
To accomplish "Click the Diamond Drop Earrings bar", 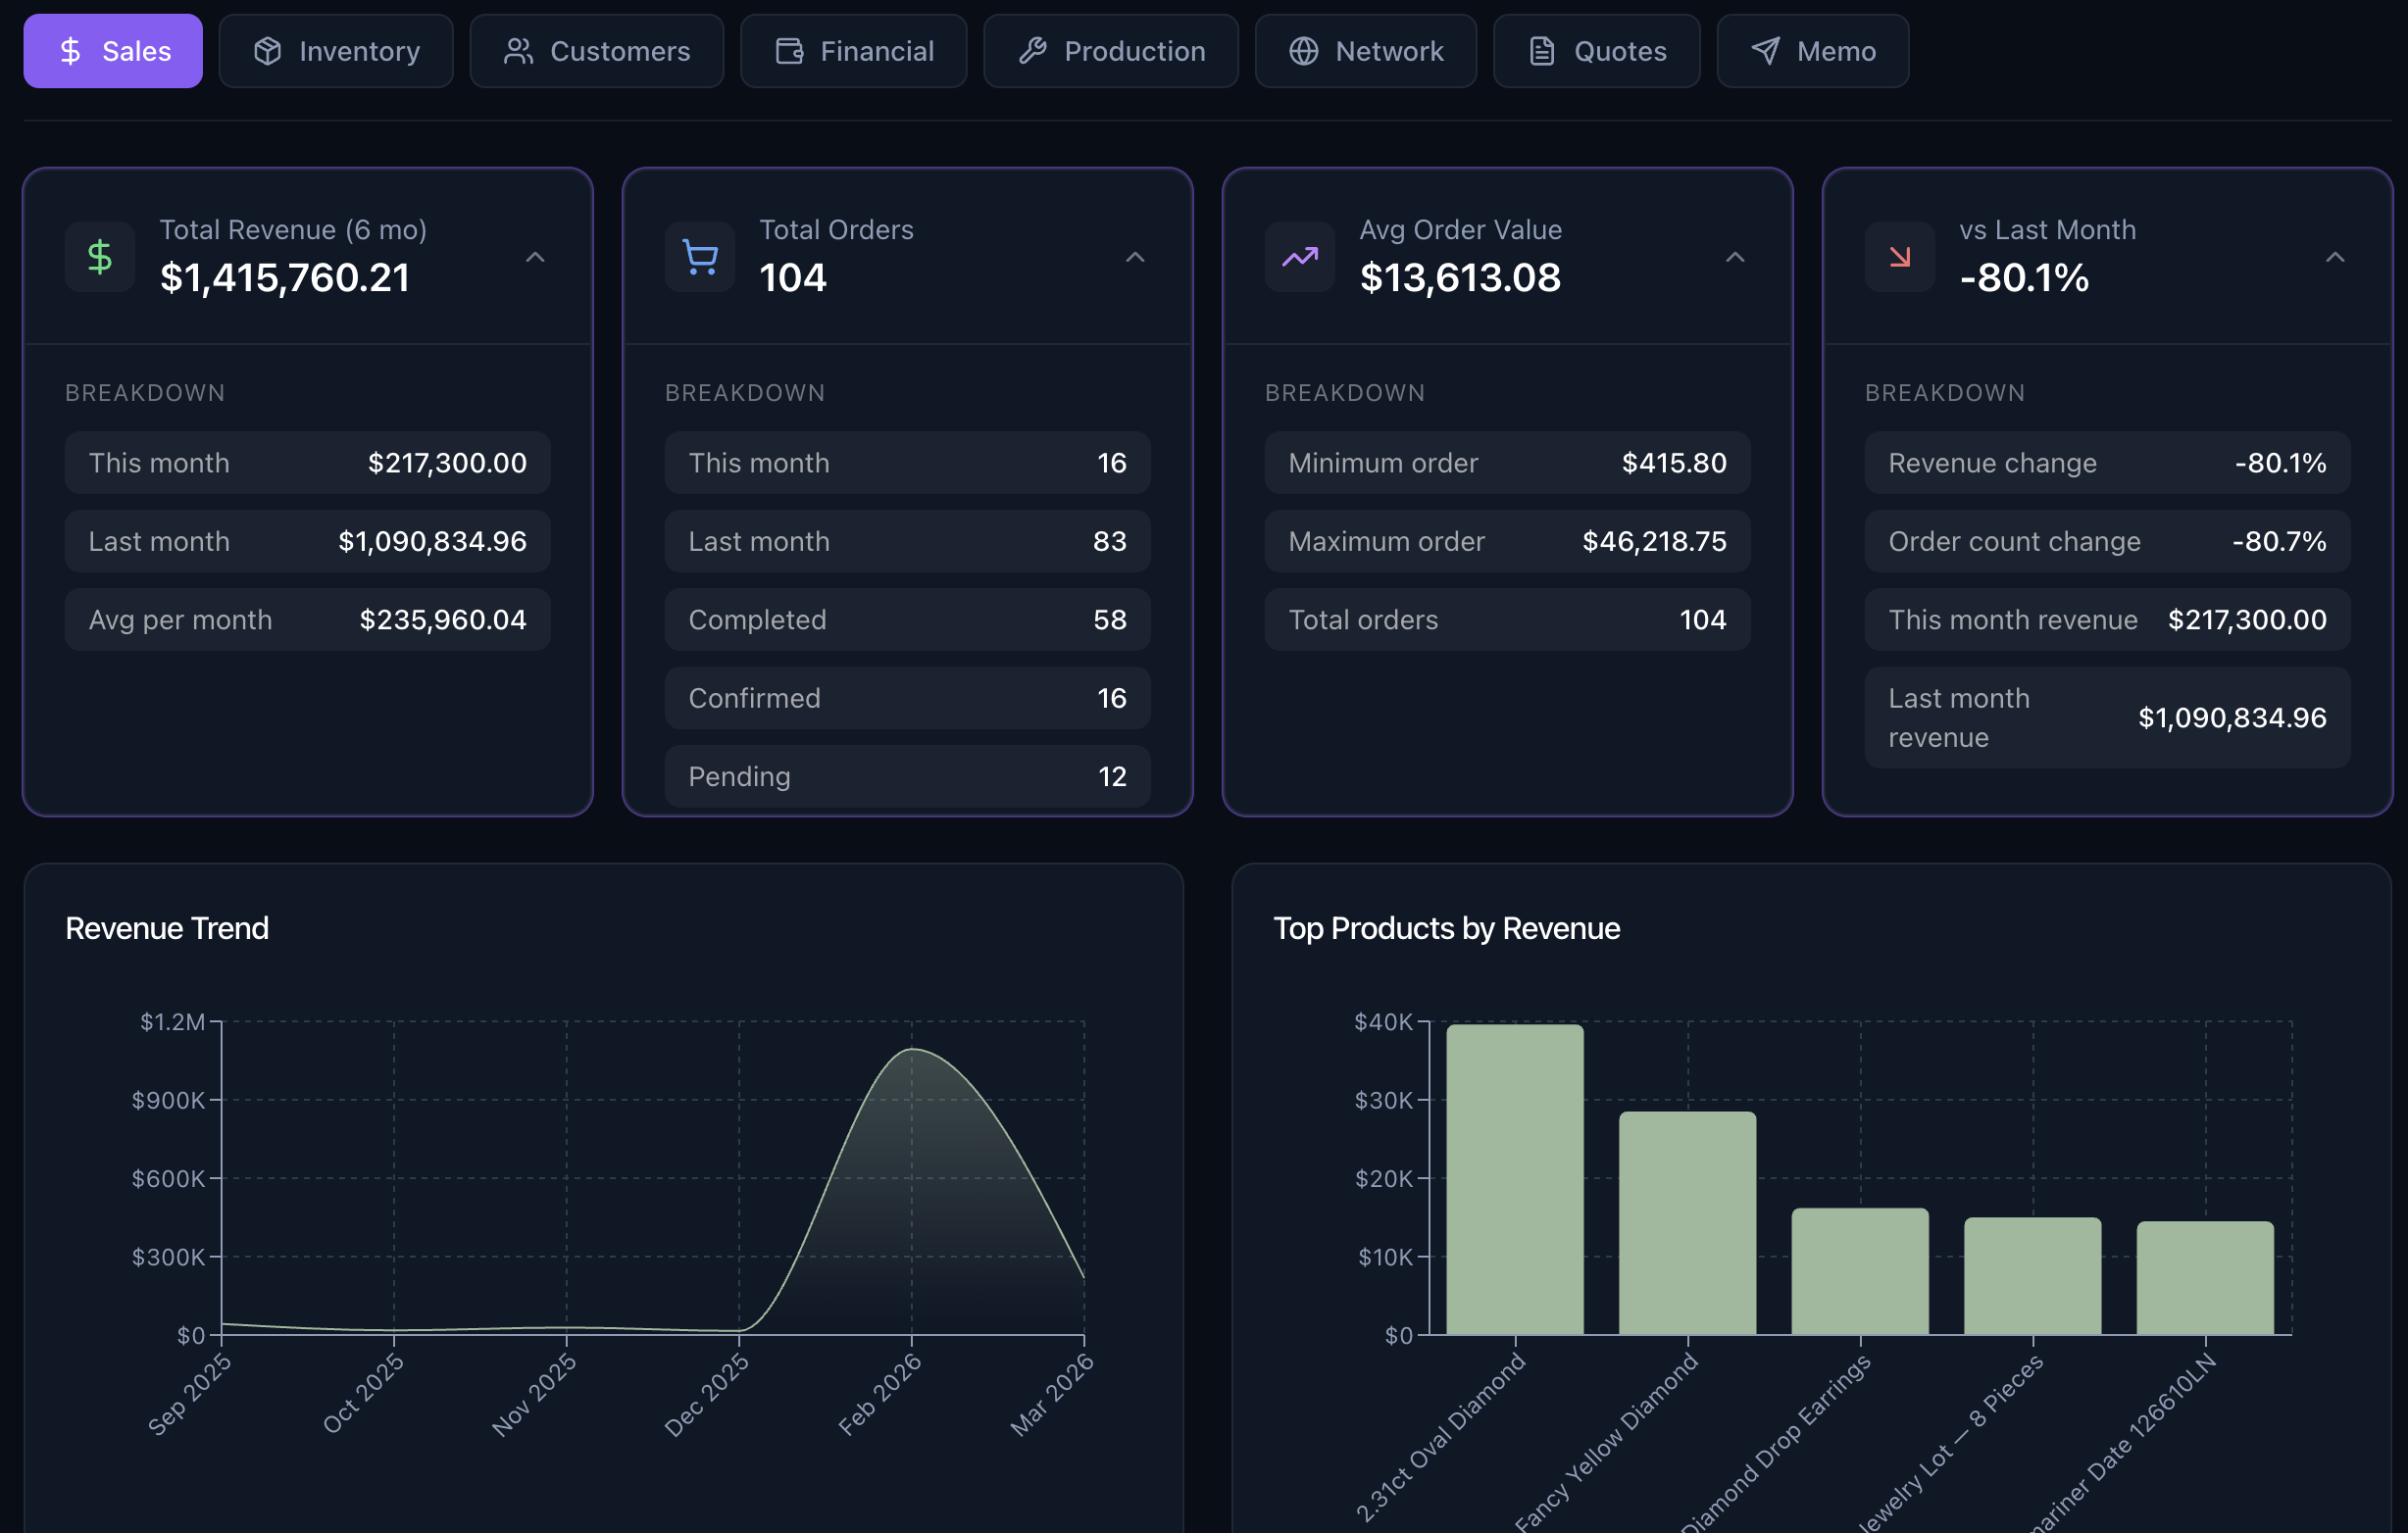I will coord(1860,1271).
